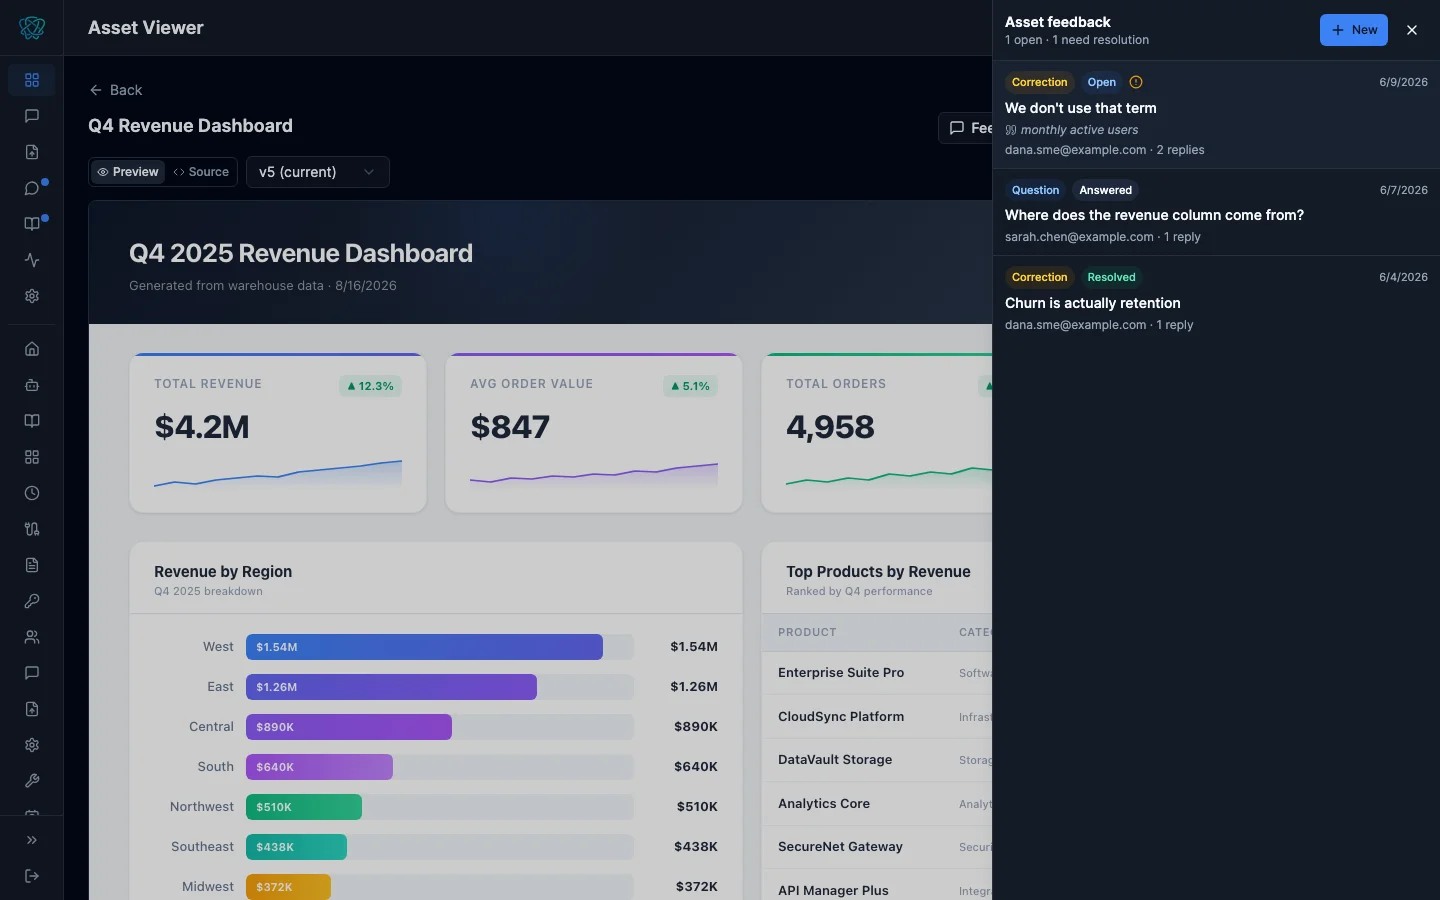Open the file upload icon below the users icon
Image resolution: width=1440 pixels, height=900 pixels.
32,709
